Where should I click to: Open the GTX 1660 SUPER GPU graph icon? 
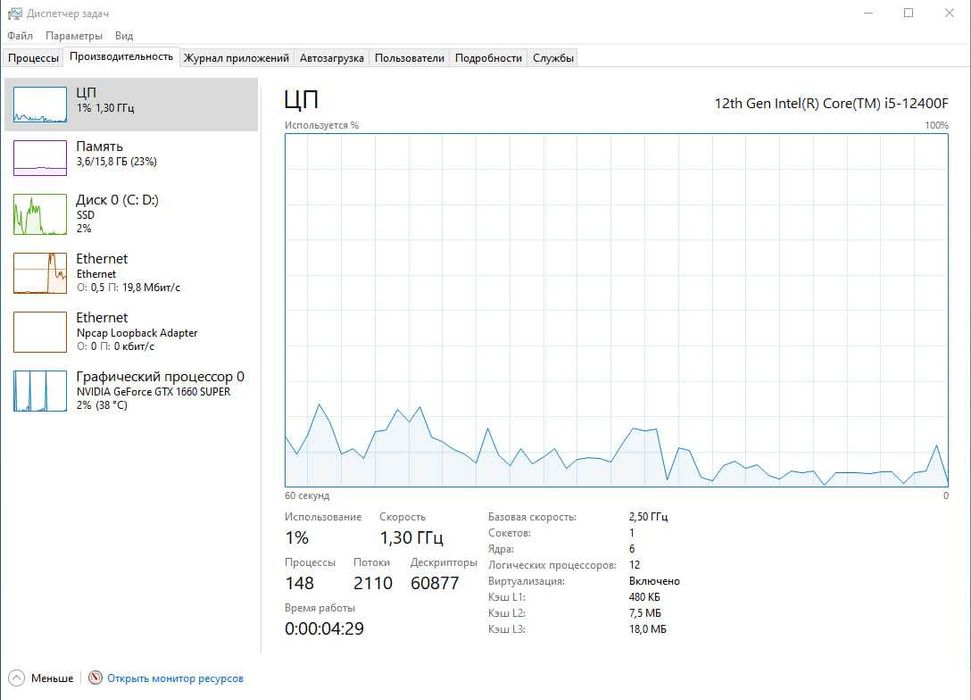[39, 391]
